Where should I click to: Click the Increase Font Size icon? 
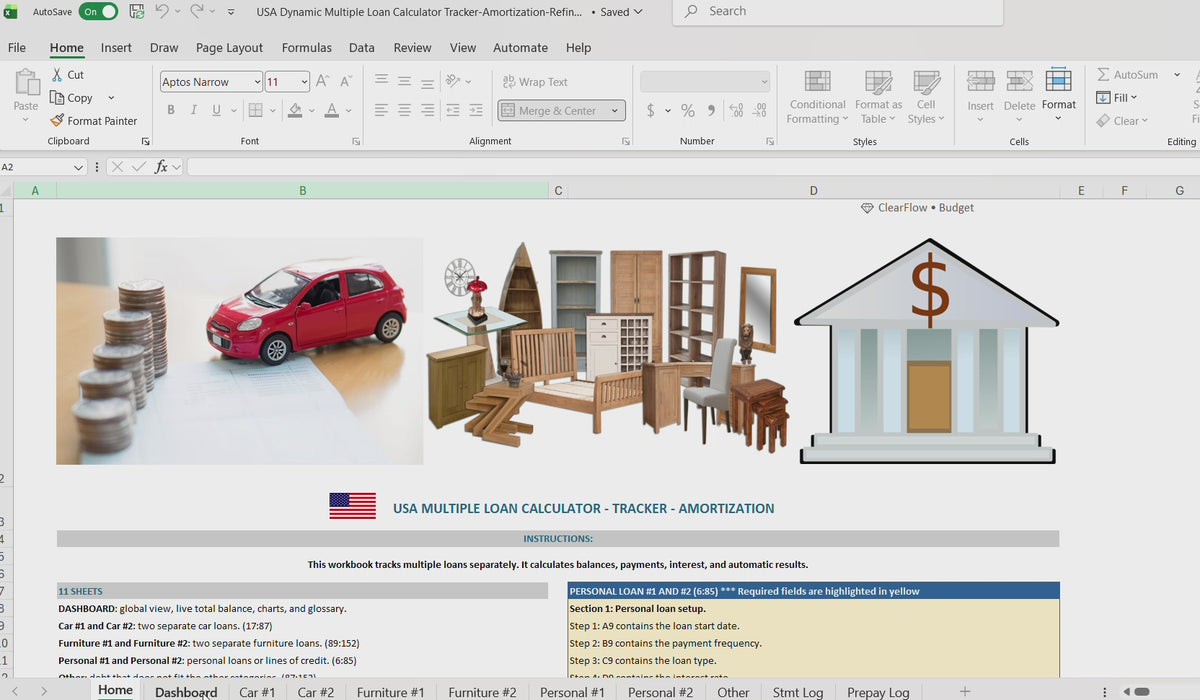[323, 82]
